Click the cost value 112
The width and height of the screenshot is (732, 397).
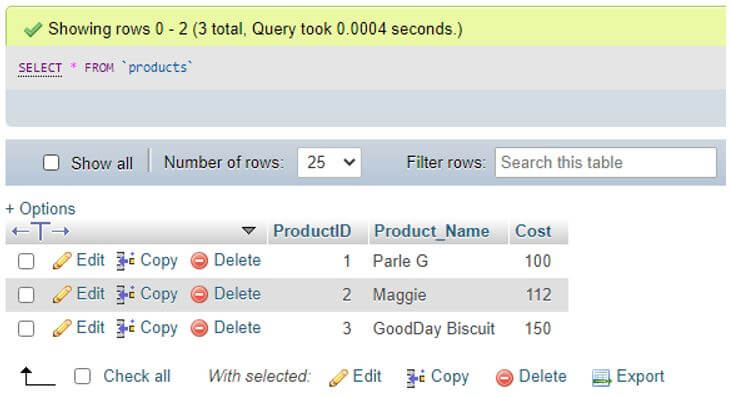(538, 295)
